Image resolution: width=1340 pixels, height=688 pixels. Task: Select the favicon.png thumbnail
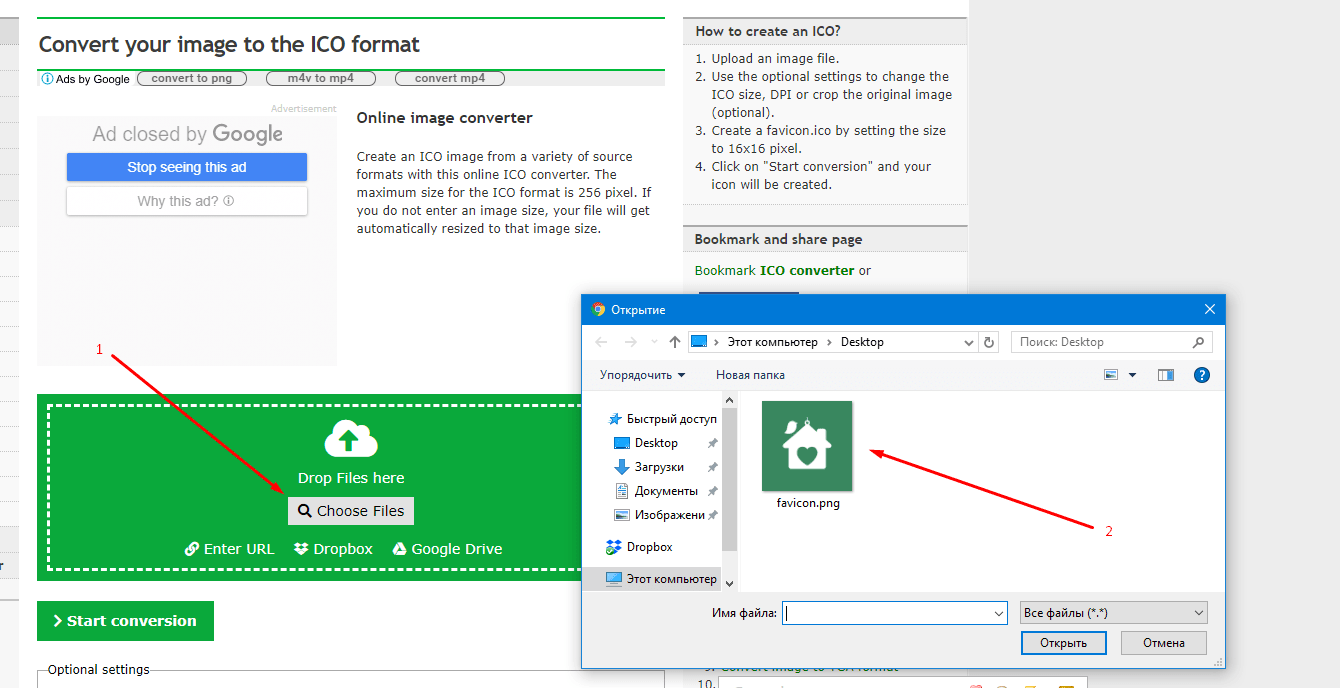(807, 446)
